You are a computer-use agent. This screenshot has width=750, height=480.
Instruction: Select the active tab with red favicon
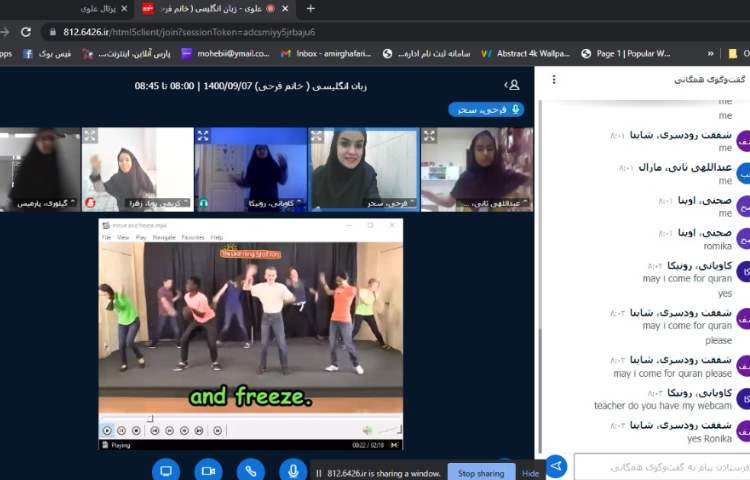(x=216, y=9)
